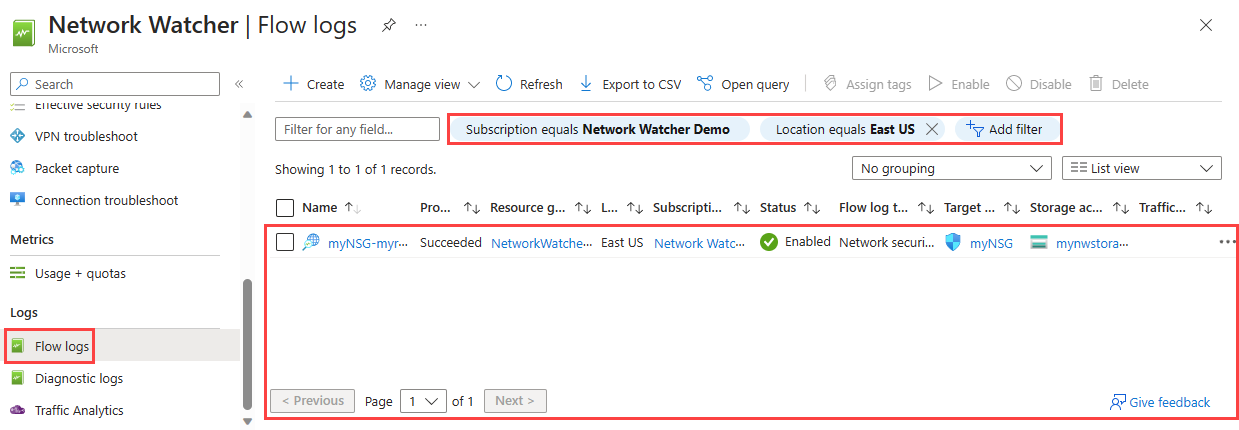Click the Delete trash icon
Screen dimensions: 1239x430
coord(1096,84)
